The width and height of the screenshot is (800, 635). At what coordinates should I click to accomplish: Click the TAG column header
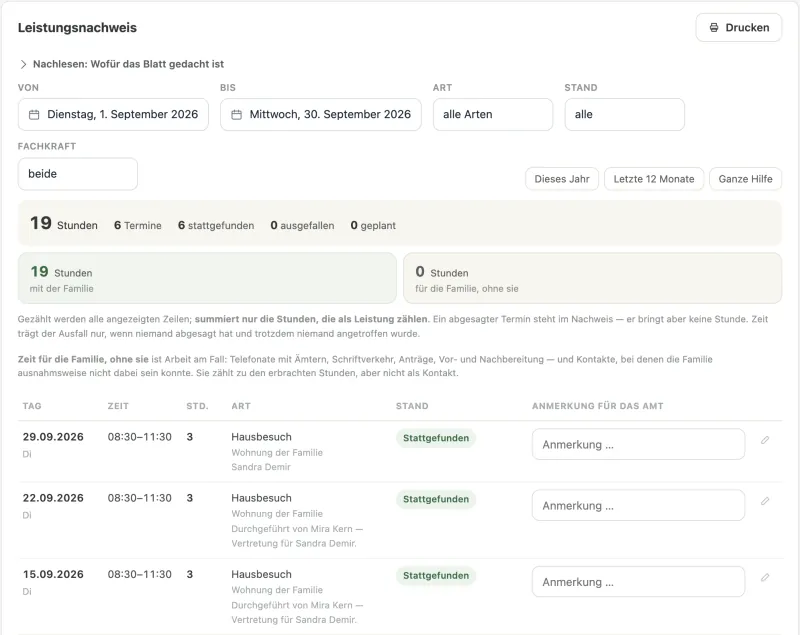click(32, 406)
